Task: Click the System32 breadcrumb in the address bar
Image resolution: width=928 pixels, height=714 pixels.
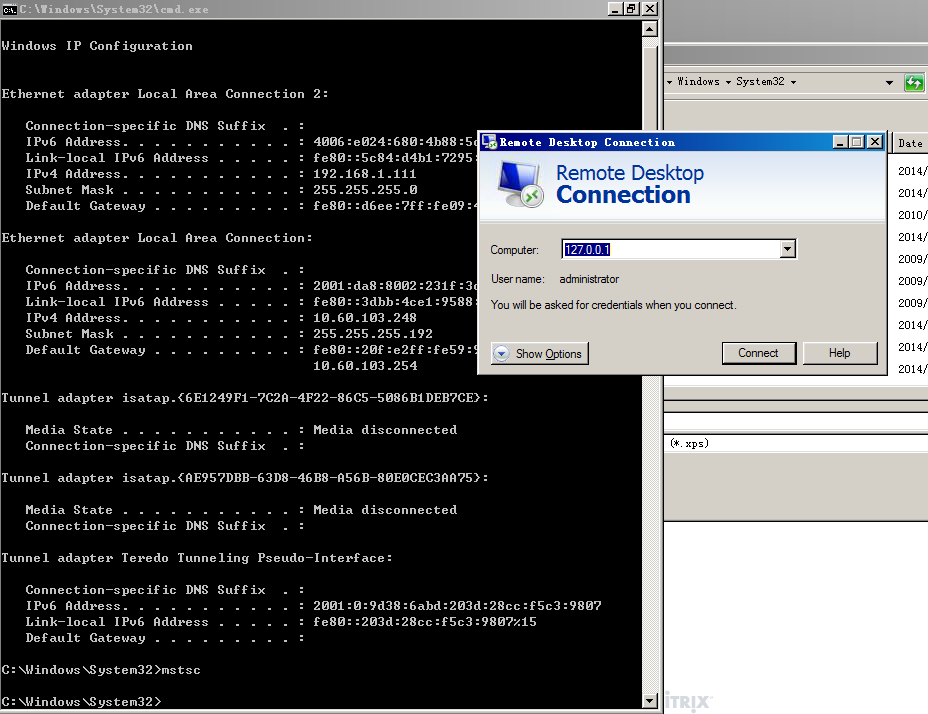Action: point(760,82)
